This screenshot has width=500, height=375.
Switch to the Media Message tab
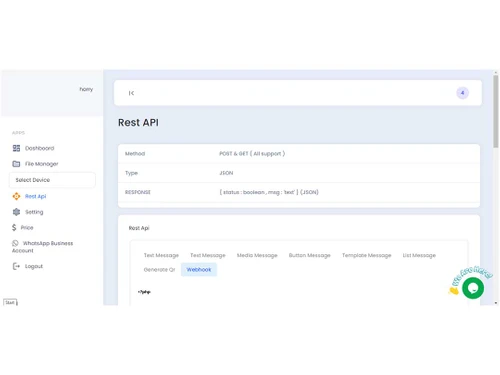tap(257, 255)
